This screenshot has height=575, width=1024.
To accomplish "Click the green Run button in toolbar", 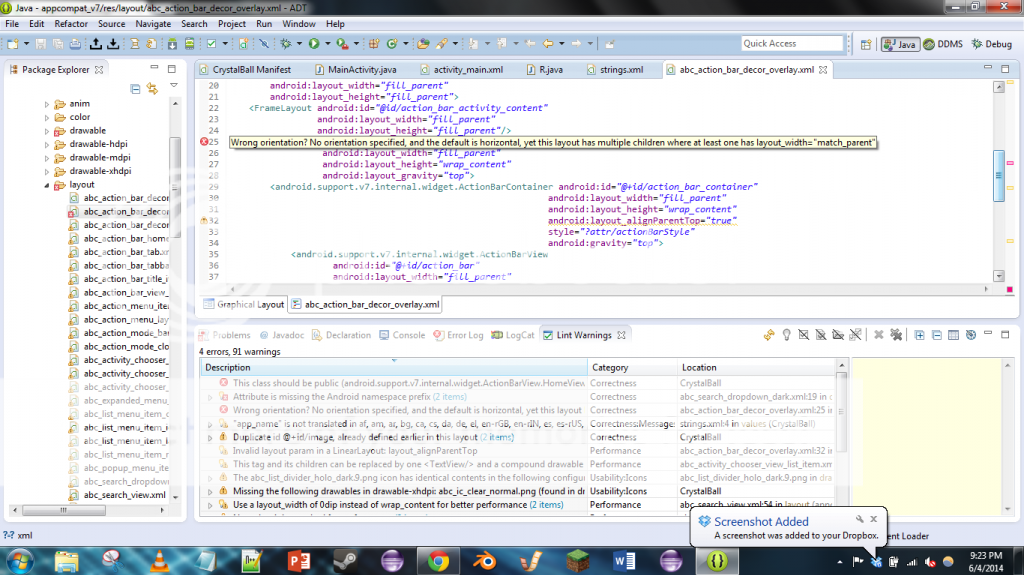I will click(x=313, y=44).
